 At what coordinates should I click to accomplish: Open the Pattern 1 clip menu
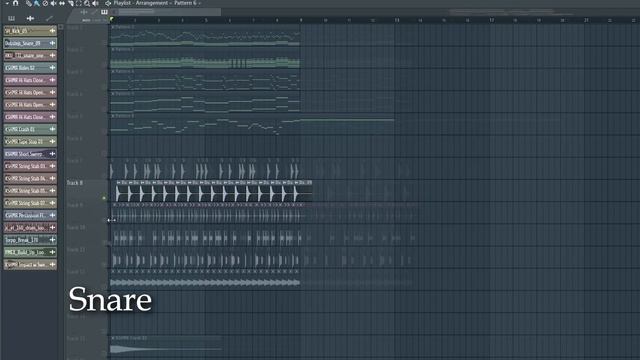coord(113,27)
